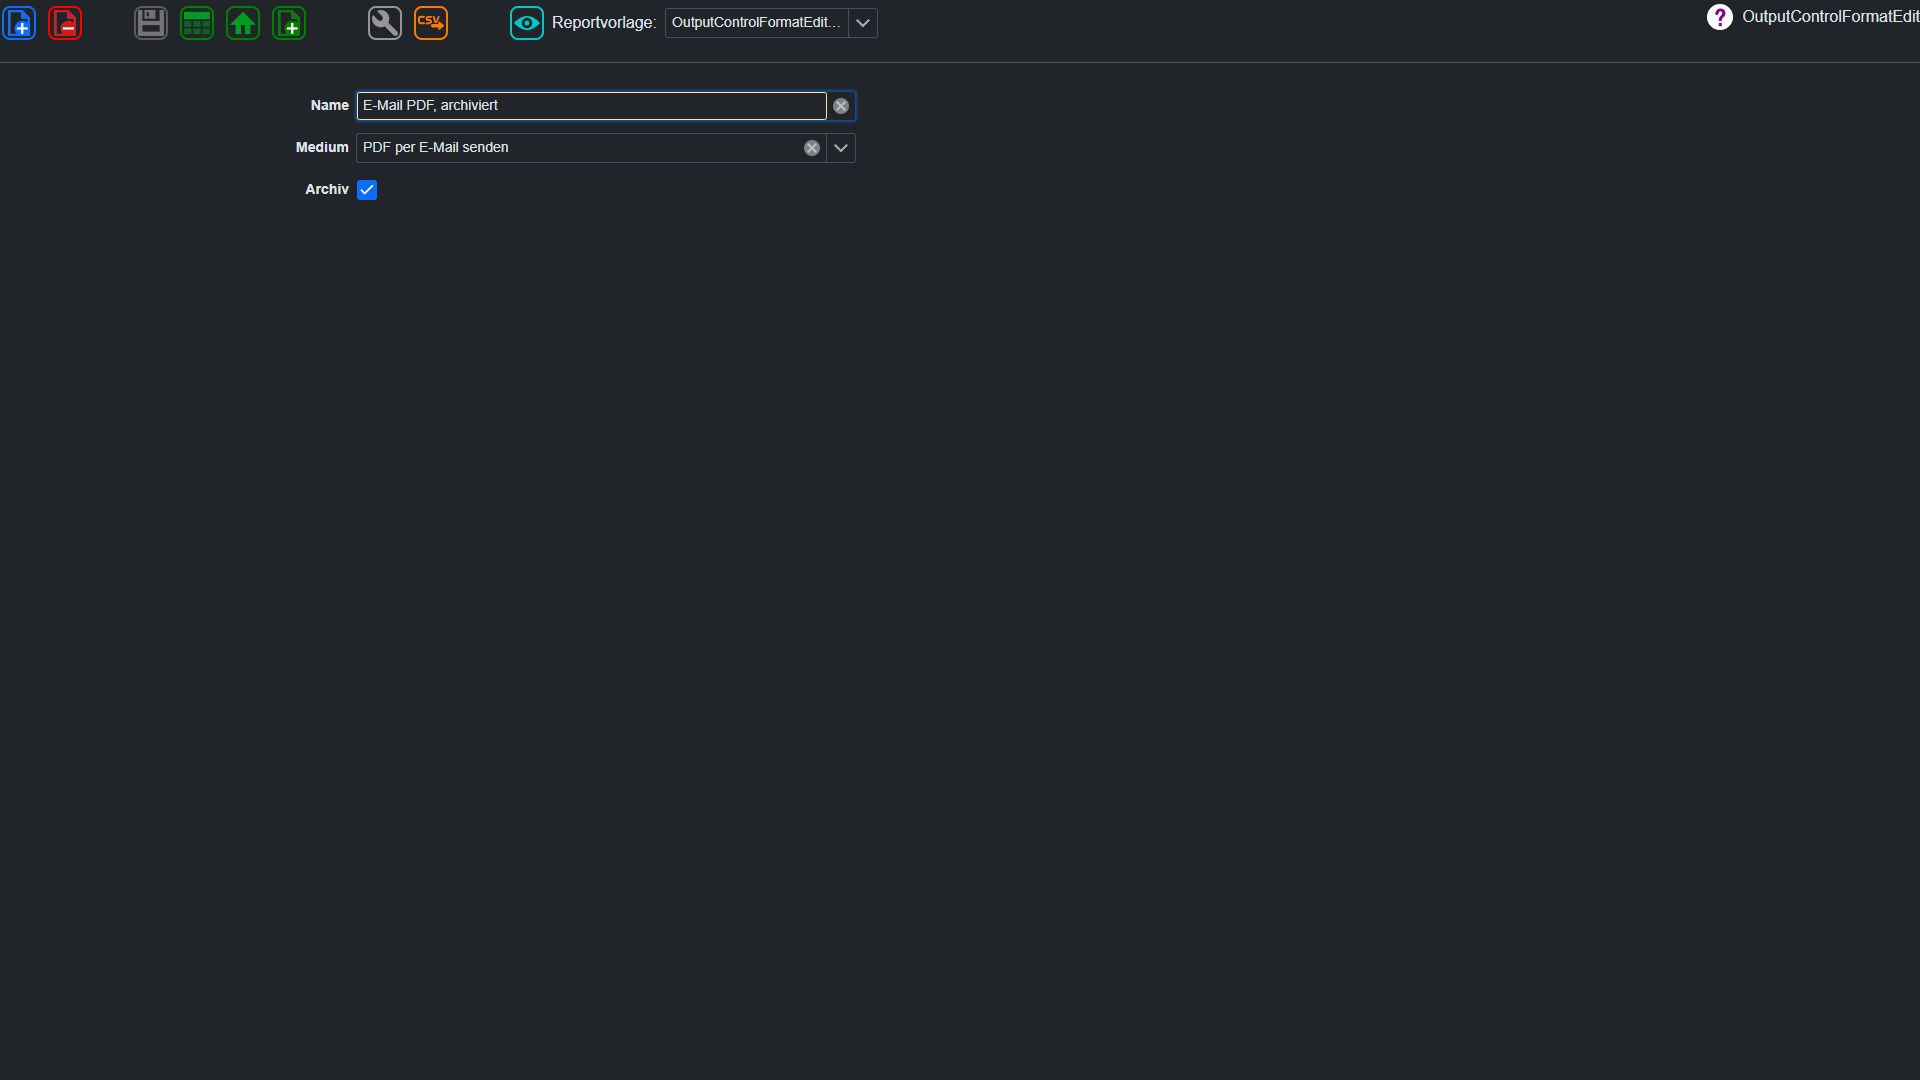Open the green table list view icon

pyautogui.click(x=197, y=23)
